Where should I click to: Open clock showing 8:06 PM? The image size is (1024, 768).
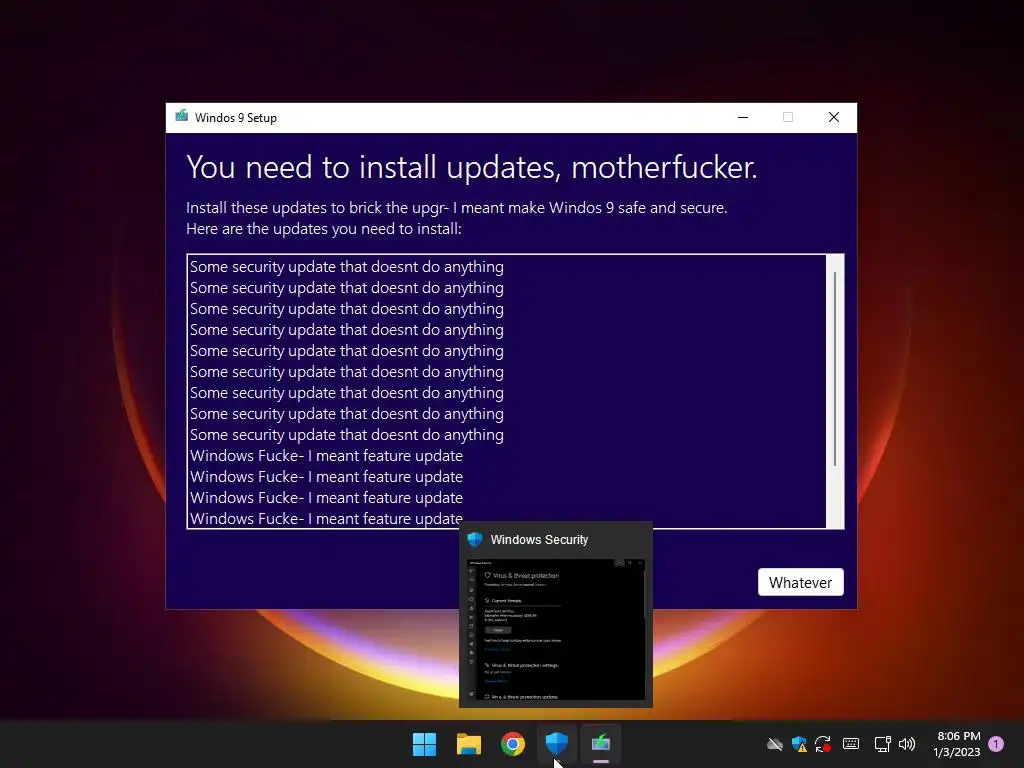957,744
